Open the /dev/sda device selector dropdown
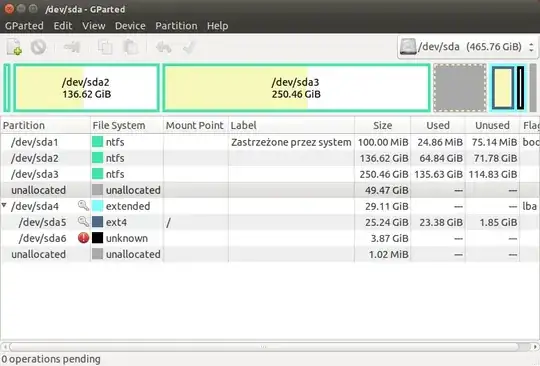Viewport: 540px width, 366px height. (x=468, y=47)
